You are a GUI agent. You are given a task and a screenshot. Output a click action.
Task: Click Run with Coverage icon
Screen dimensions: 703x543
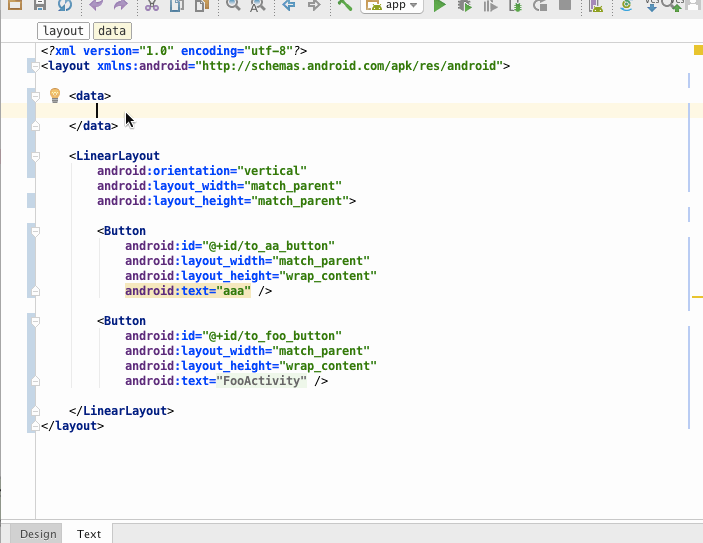490,5
